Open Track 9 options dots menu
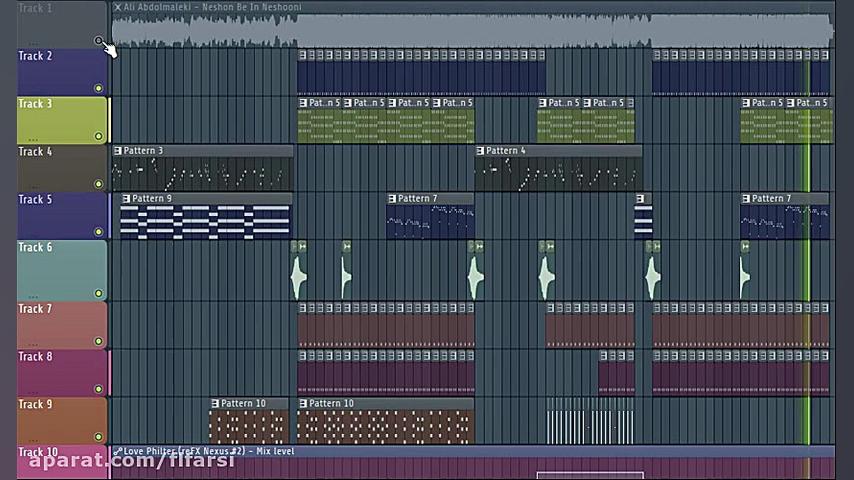854x480 pixels. coord(33,440)
